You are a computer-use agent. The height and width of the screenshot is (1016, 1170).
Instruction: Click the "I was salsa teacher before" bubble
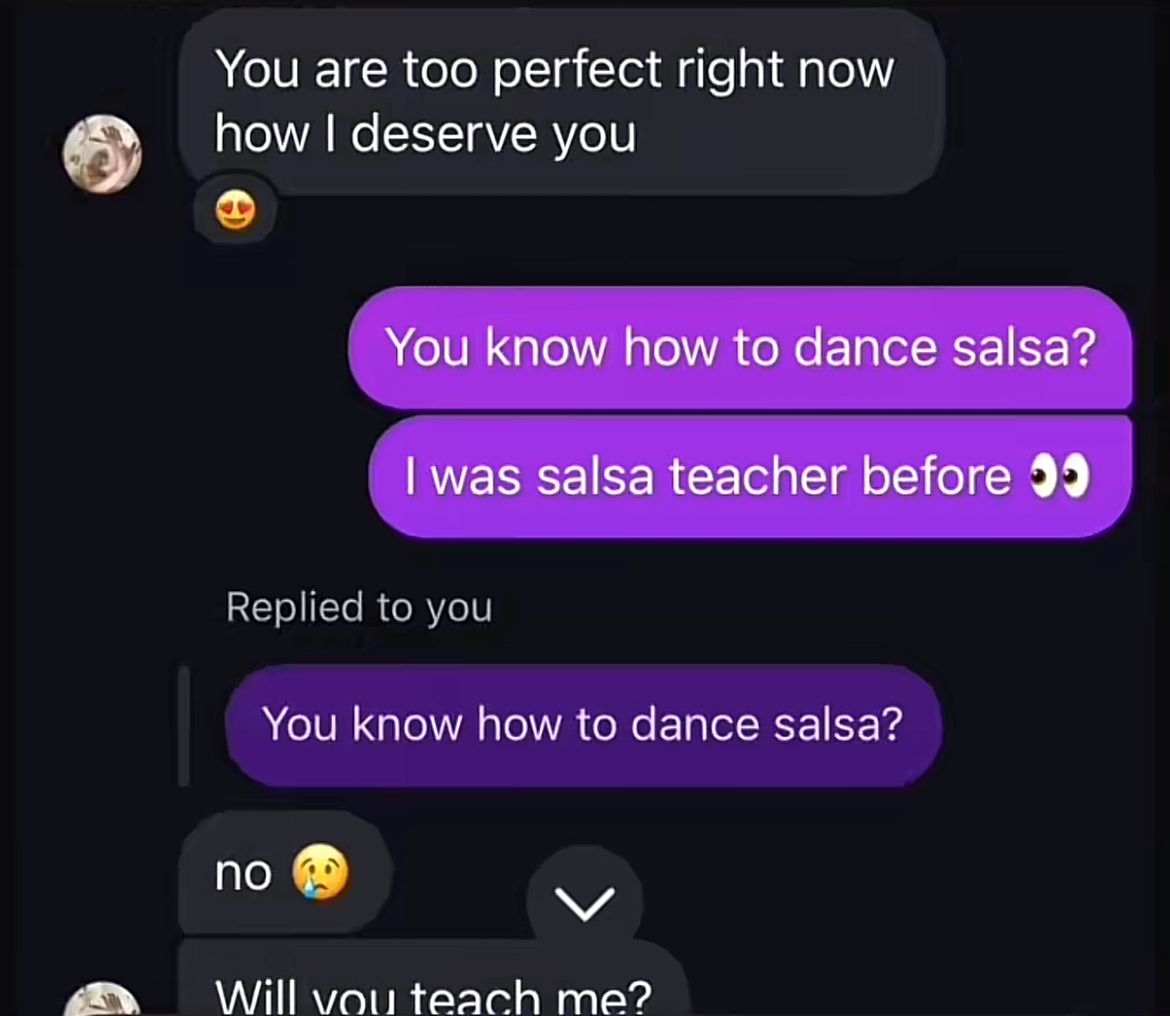click(x=750, y=477)
